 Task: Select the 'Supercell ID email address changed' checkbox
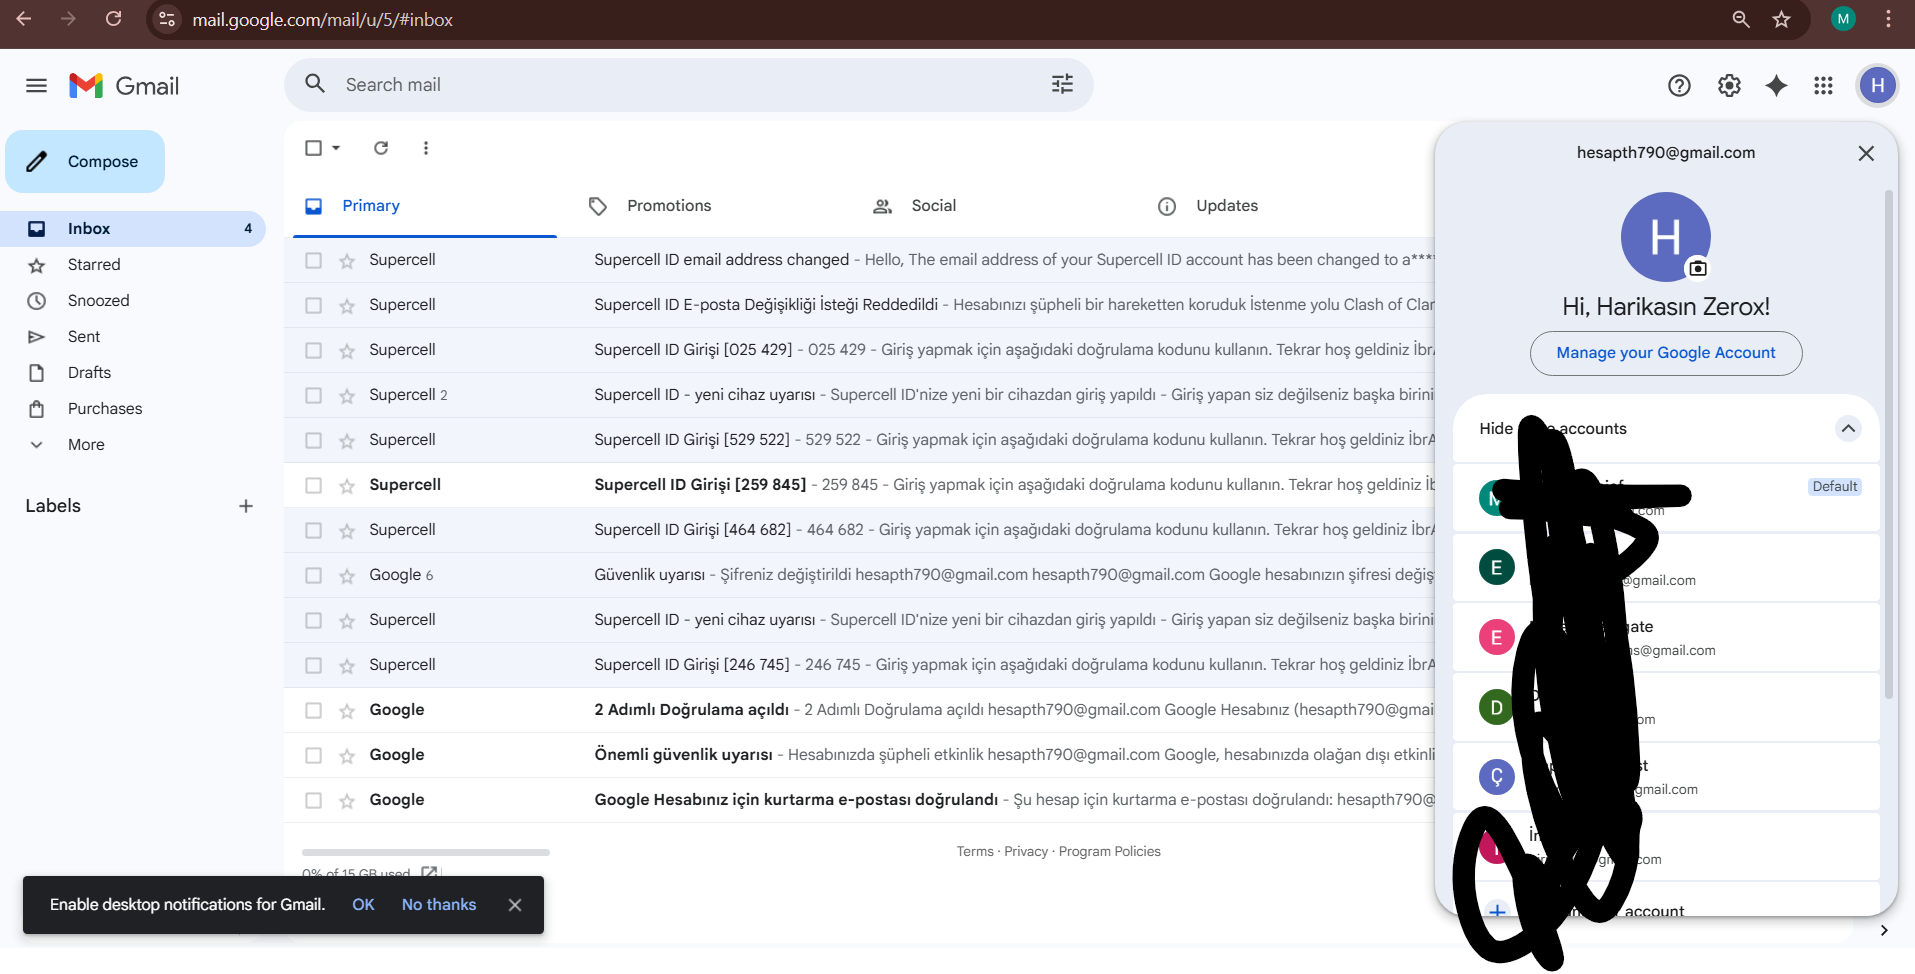(313, 260)
